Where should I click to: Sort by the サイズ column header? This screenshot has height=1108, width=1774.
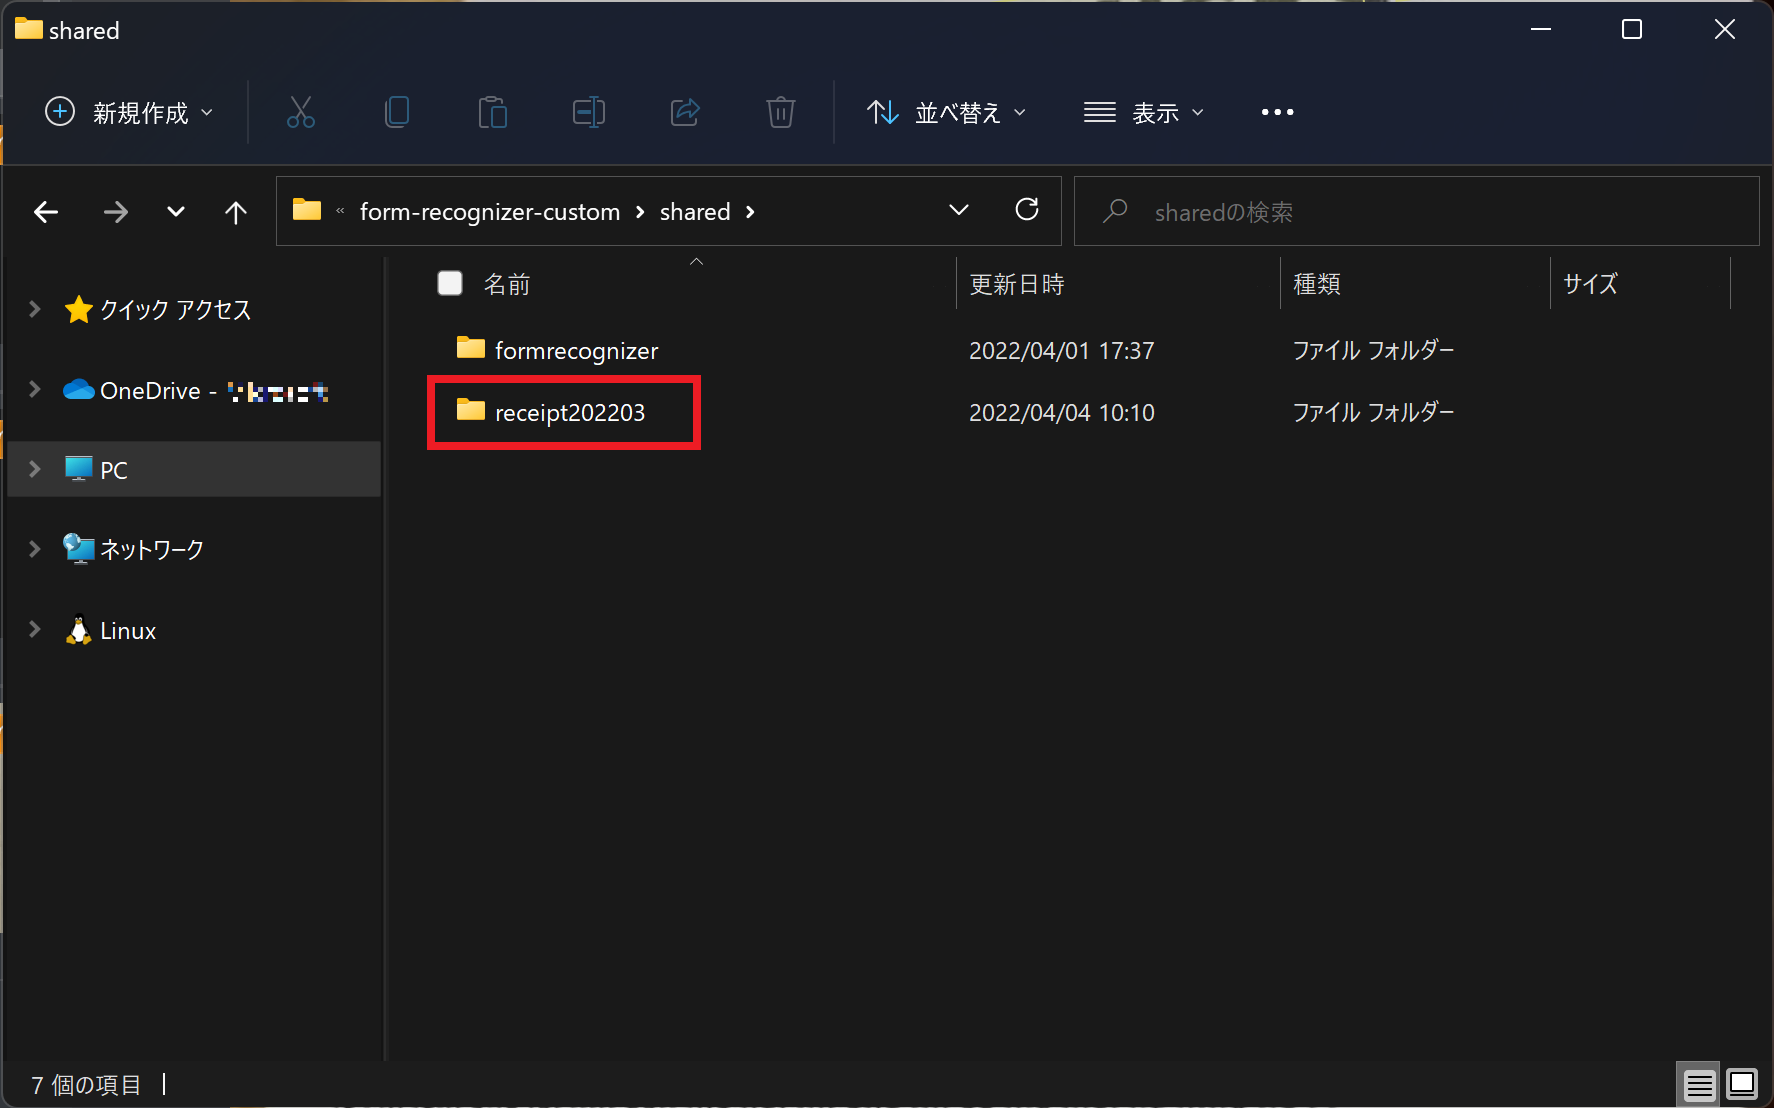pyautogui.click(x=1590, y=285)
